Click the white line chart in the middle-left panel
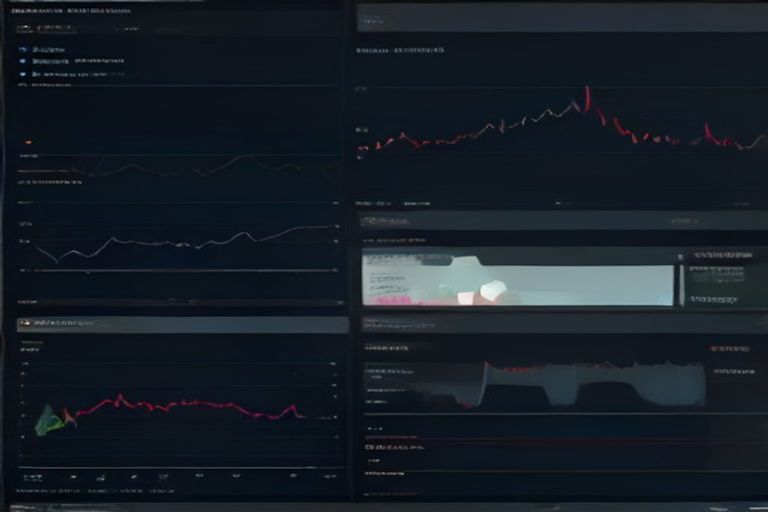This screenshot has height=512, width=768. [x=186, y=243]
